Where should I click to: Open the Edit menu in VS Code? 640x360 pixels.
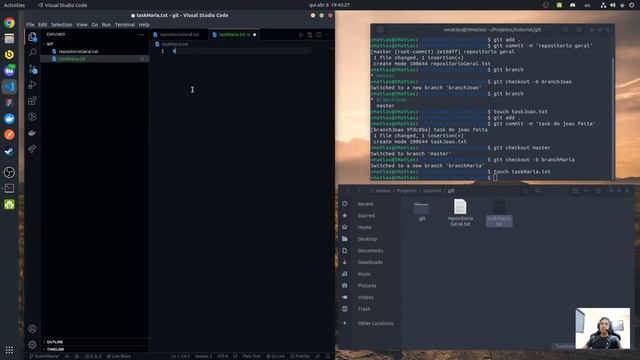(42, 24)
